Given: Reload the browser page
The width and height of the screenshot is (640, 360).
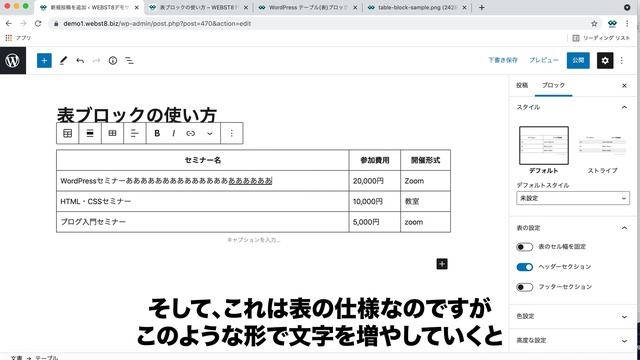Looking at the screenshot, I should [38, 23].
